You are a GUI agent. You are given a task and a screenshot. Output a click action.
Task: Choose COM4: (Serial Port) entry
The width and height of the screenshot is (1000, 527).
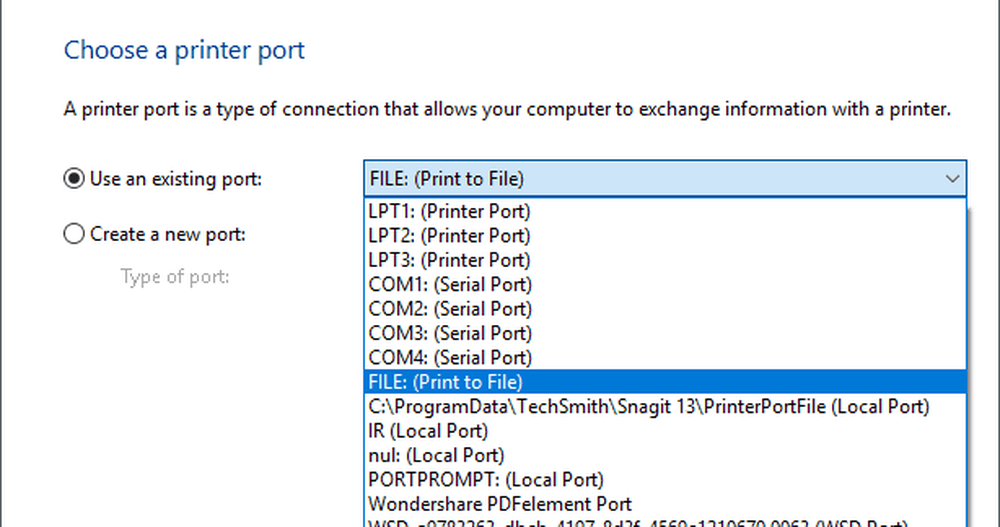point(450,357)
